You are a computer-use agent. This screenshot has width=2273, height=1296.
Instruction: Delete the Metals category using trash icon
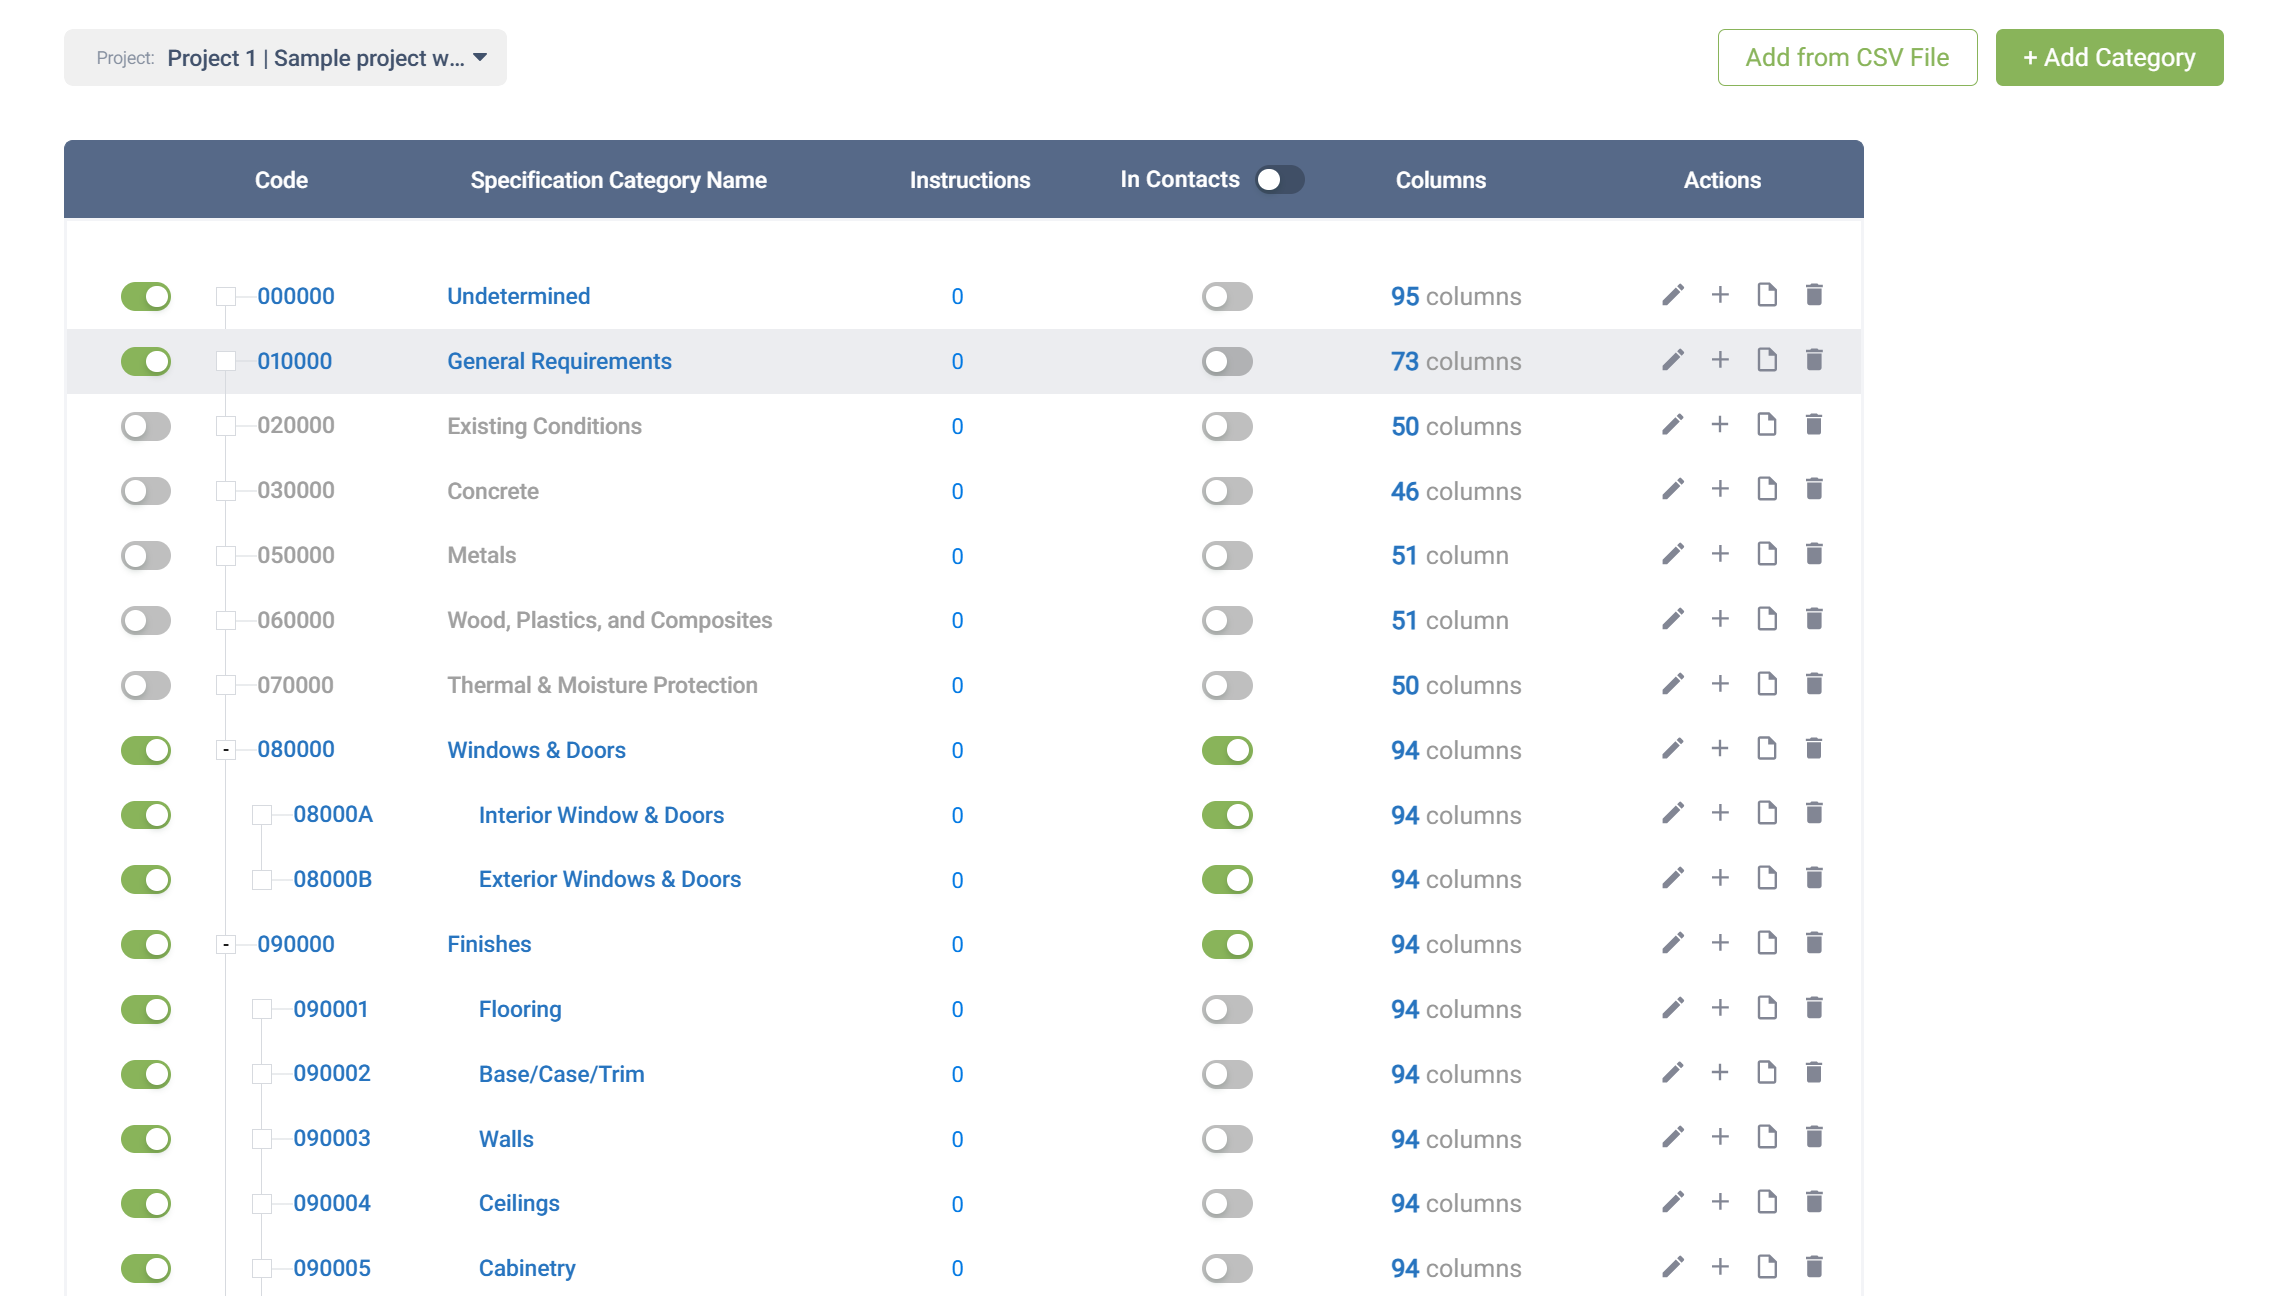click(1814, 553)
